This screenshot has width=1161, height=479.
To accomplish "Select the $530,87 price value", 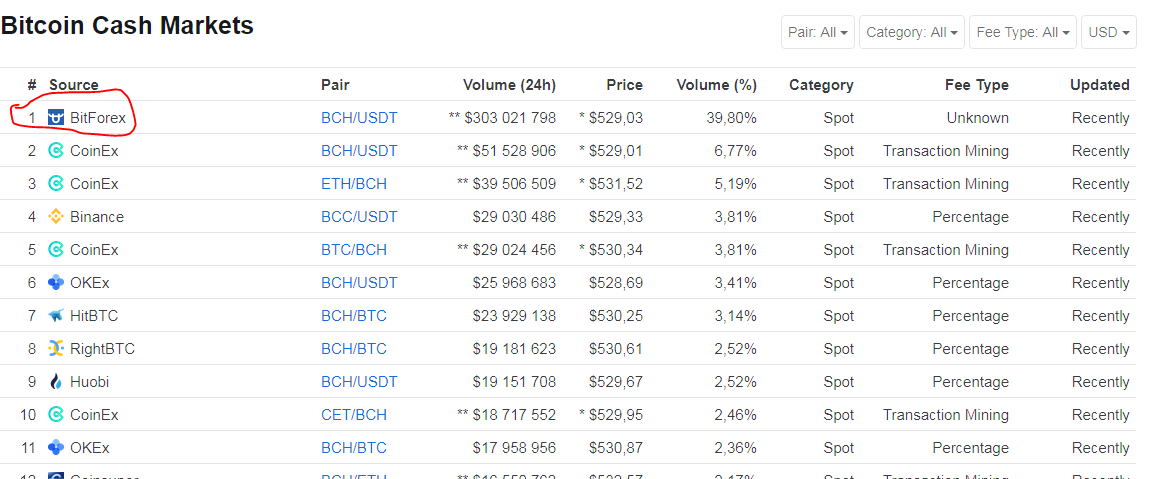I will (x=616, y=448).
